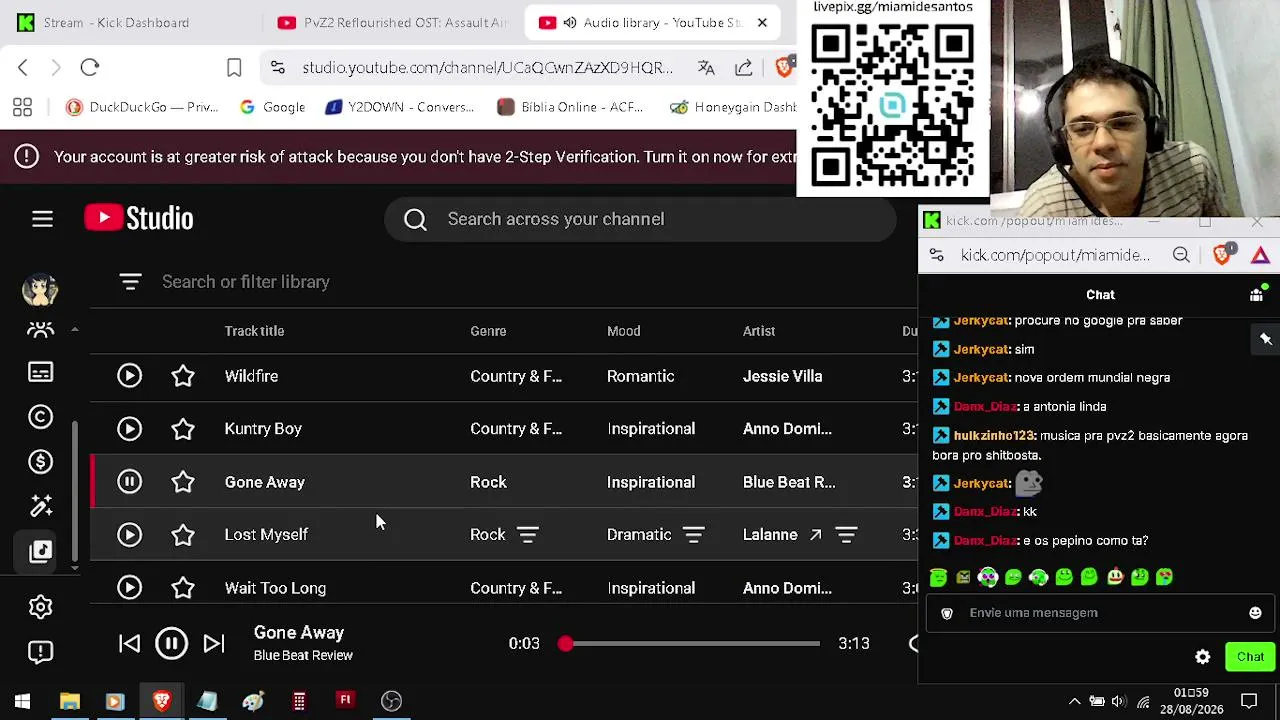Focus the Search across your channel box
Image resolution: width=1280 pixels, height=720 pixels.
(x=640, y=219)
